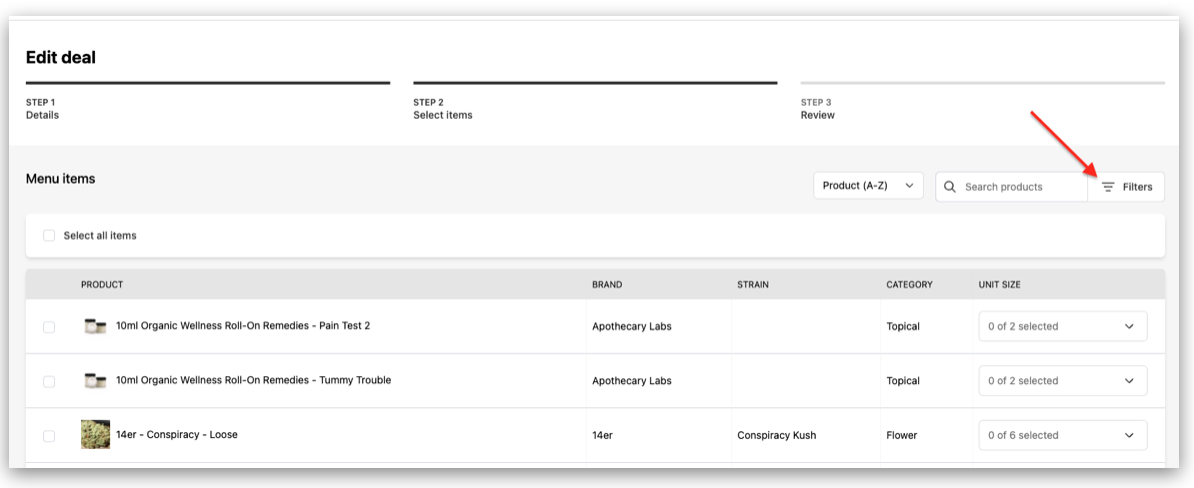
Task: Expand unit size dropdown for Pain Test 2
Action: tap(1062, 326)
